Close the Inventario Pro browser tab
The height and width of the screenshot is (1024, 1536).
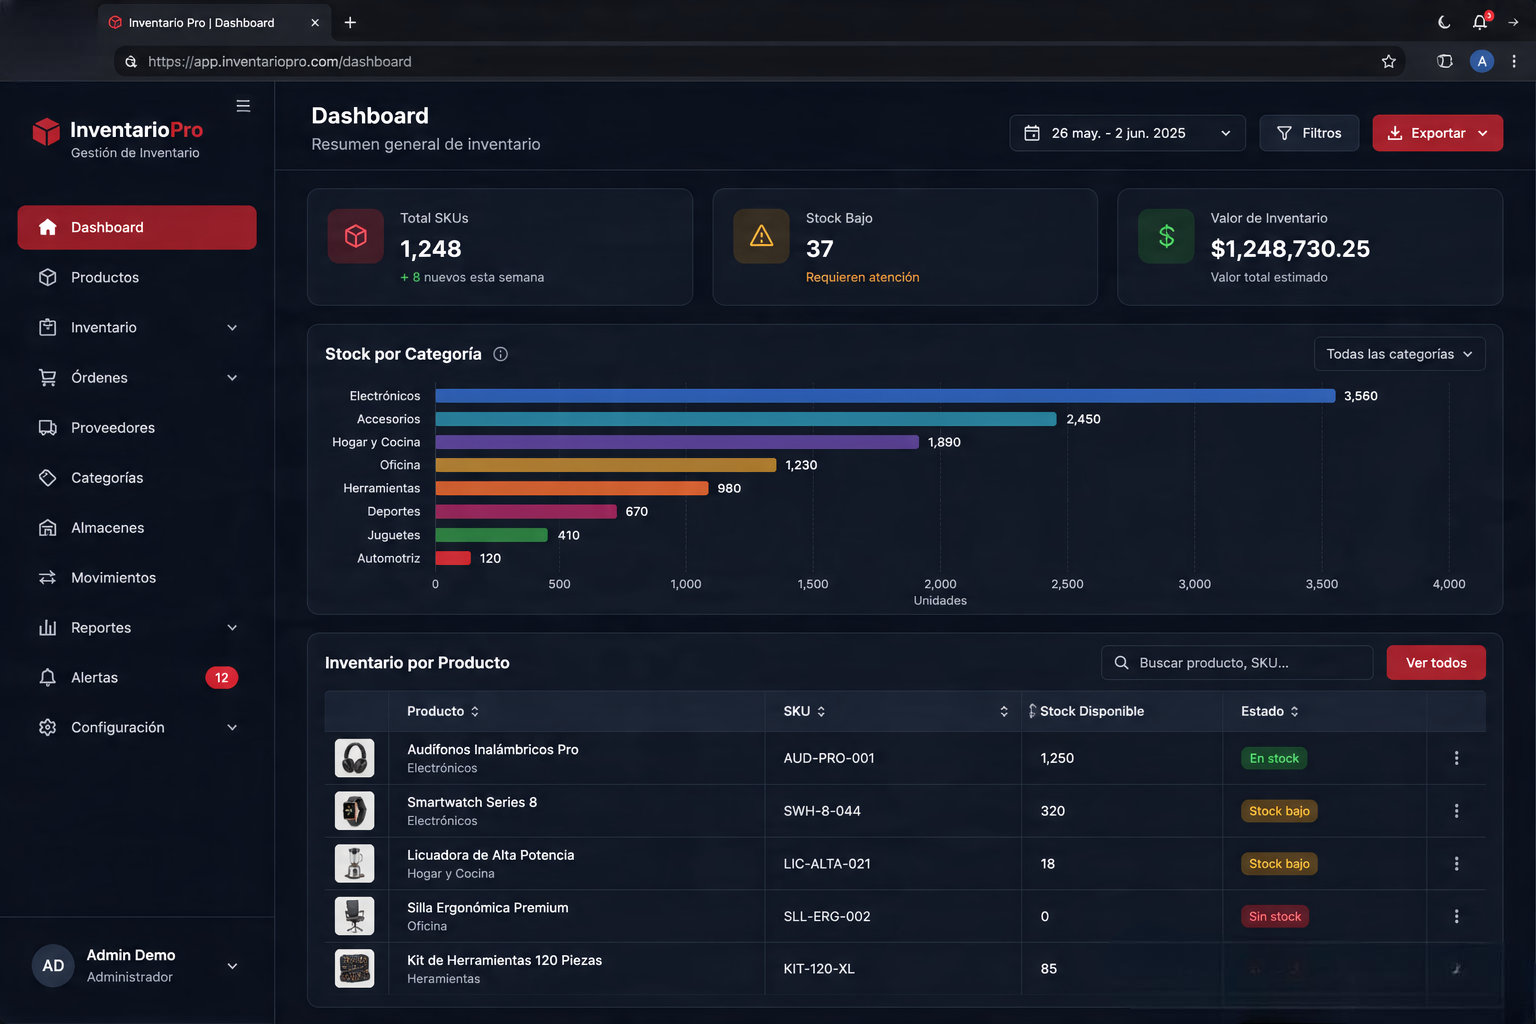pos(315,22)
